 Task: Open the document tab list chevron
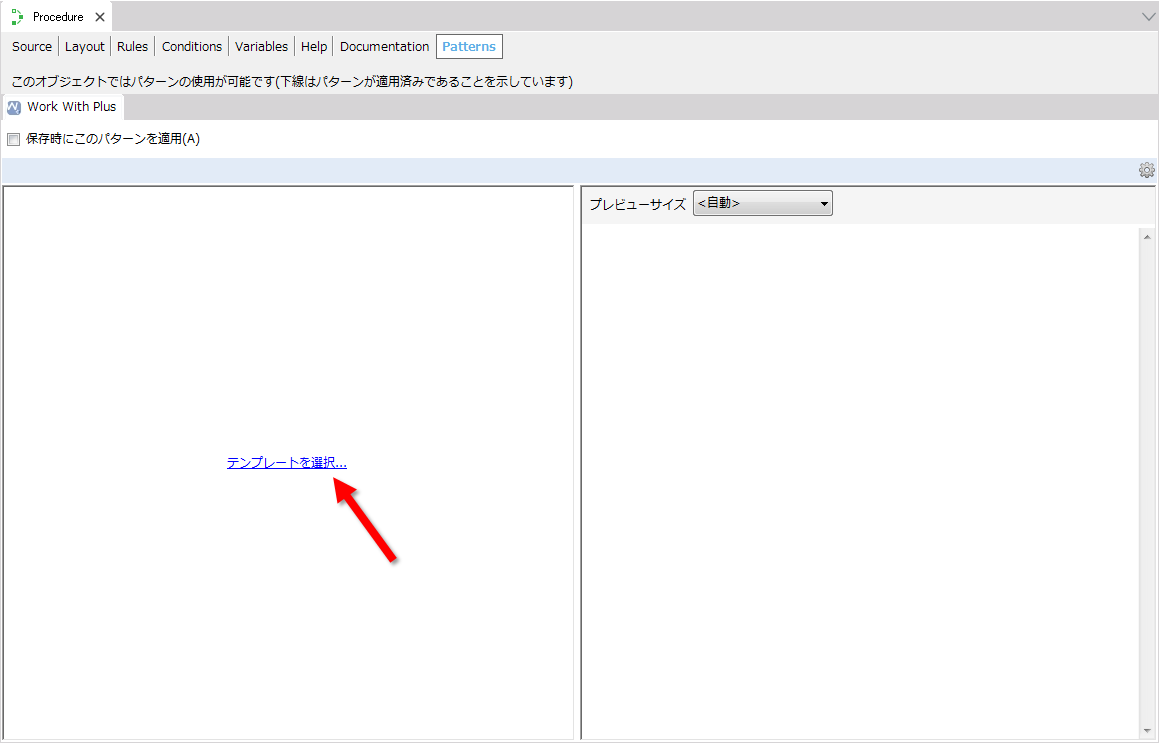(1148, 17)
